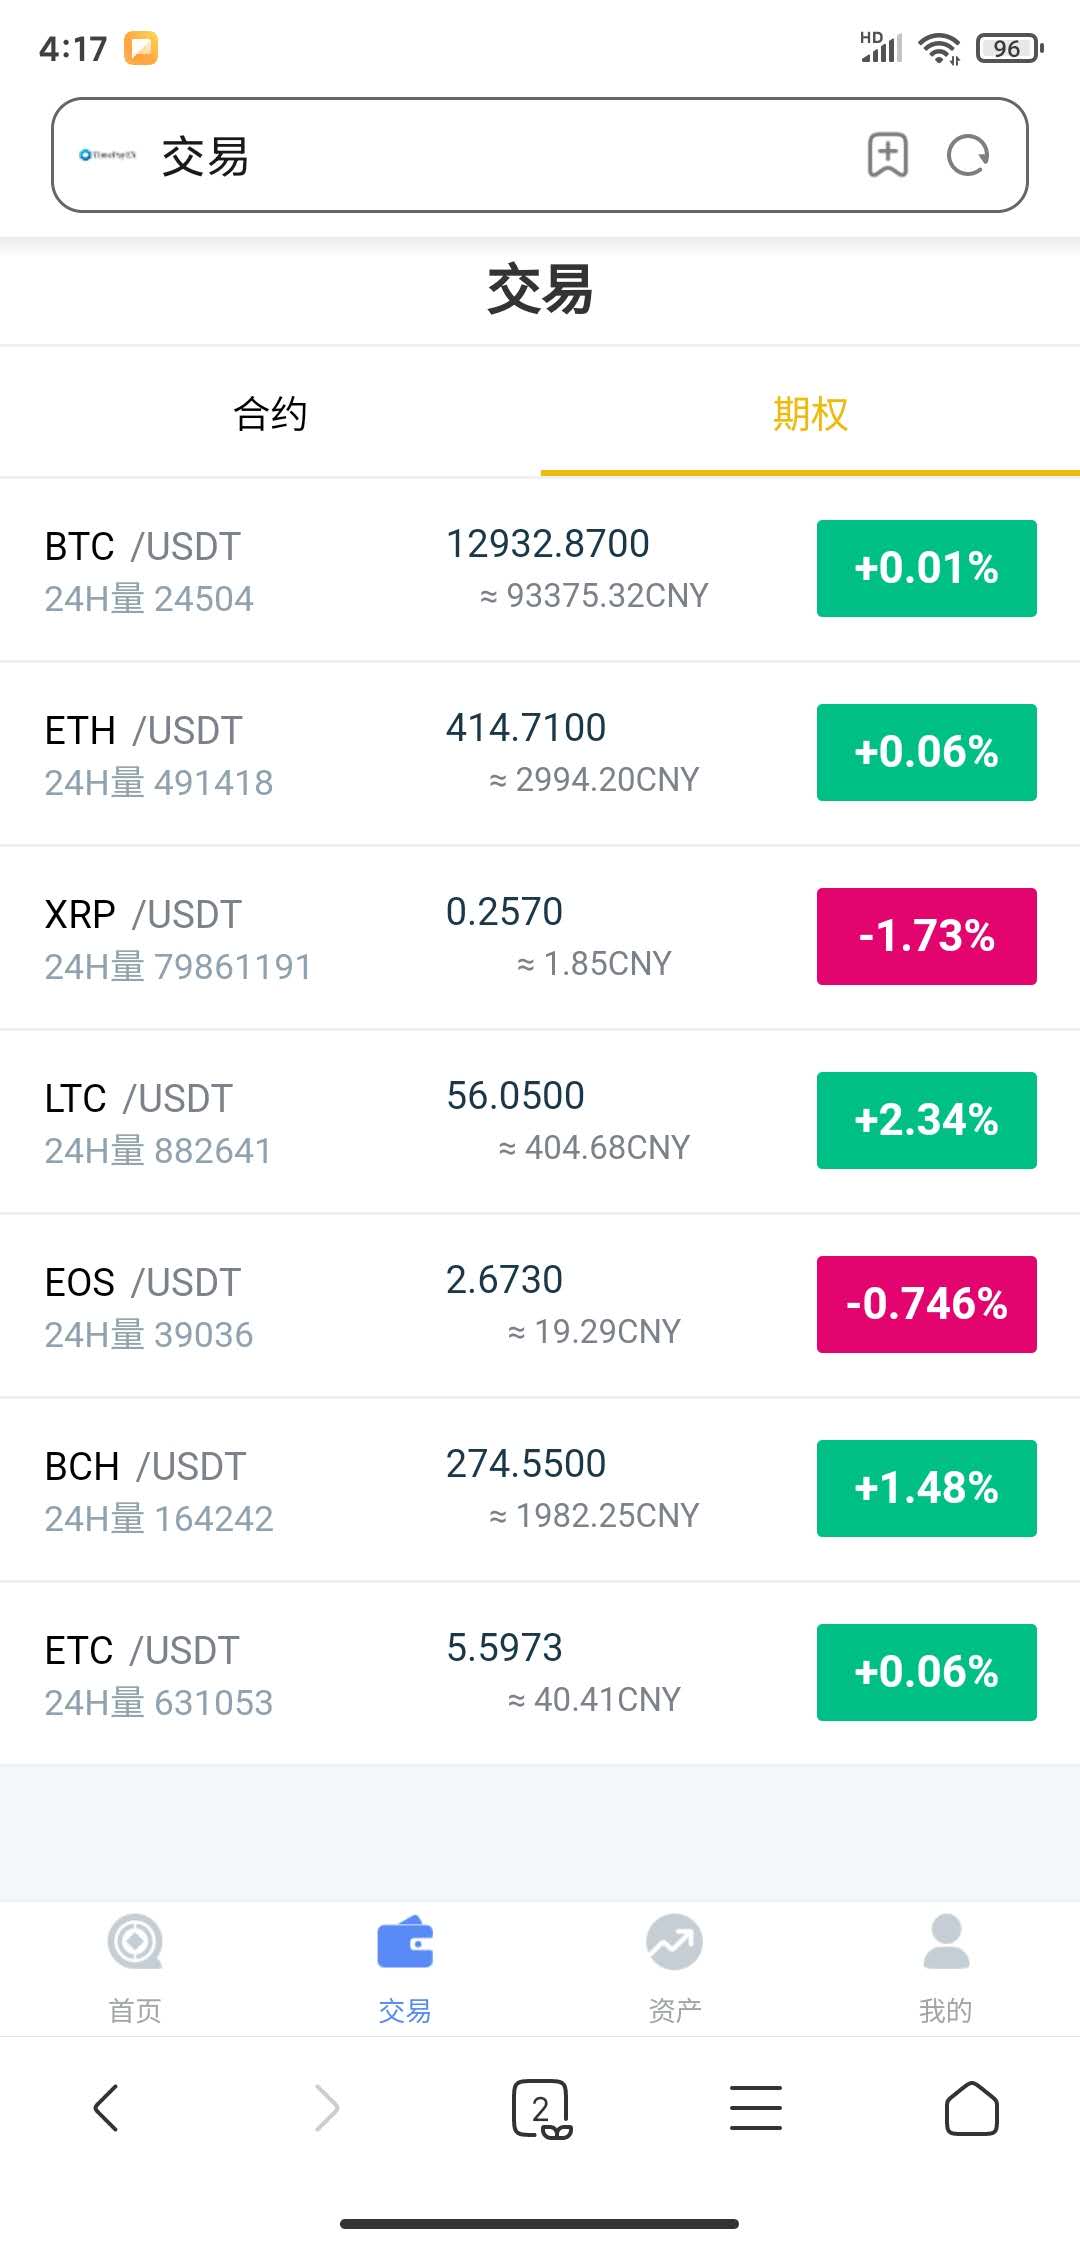Image resolution: width=1080 pixels, height=2244 pixels.
Task: Open the 我的 profile tab icon
Action: coord(945,1941)
